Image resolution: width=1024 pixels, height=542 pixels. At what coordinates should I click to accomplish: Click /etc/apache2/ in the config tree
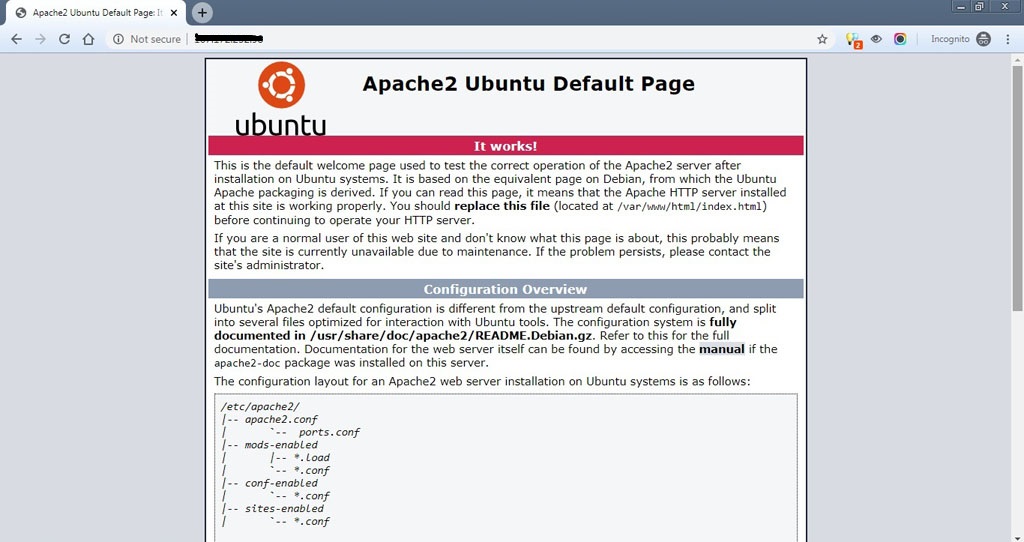(x=260, y=406)
